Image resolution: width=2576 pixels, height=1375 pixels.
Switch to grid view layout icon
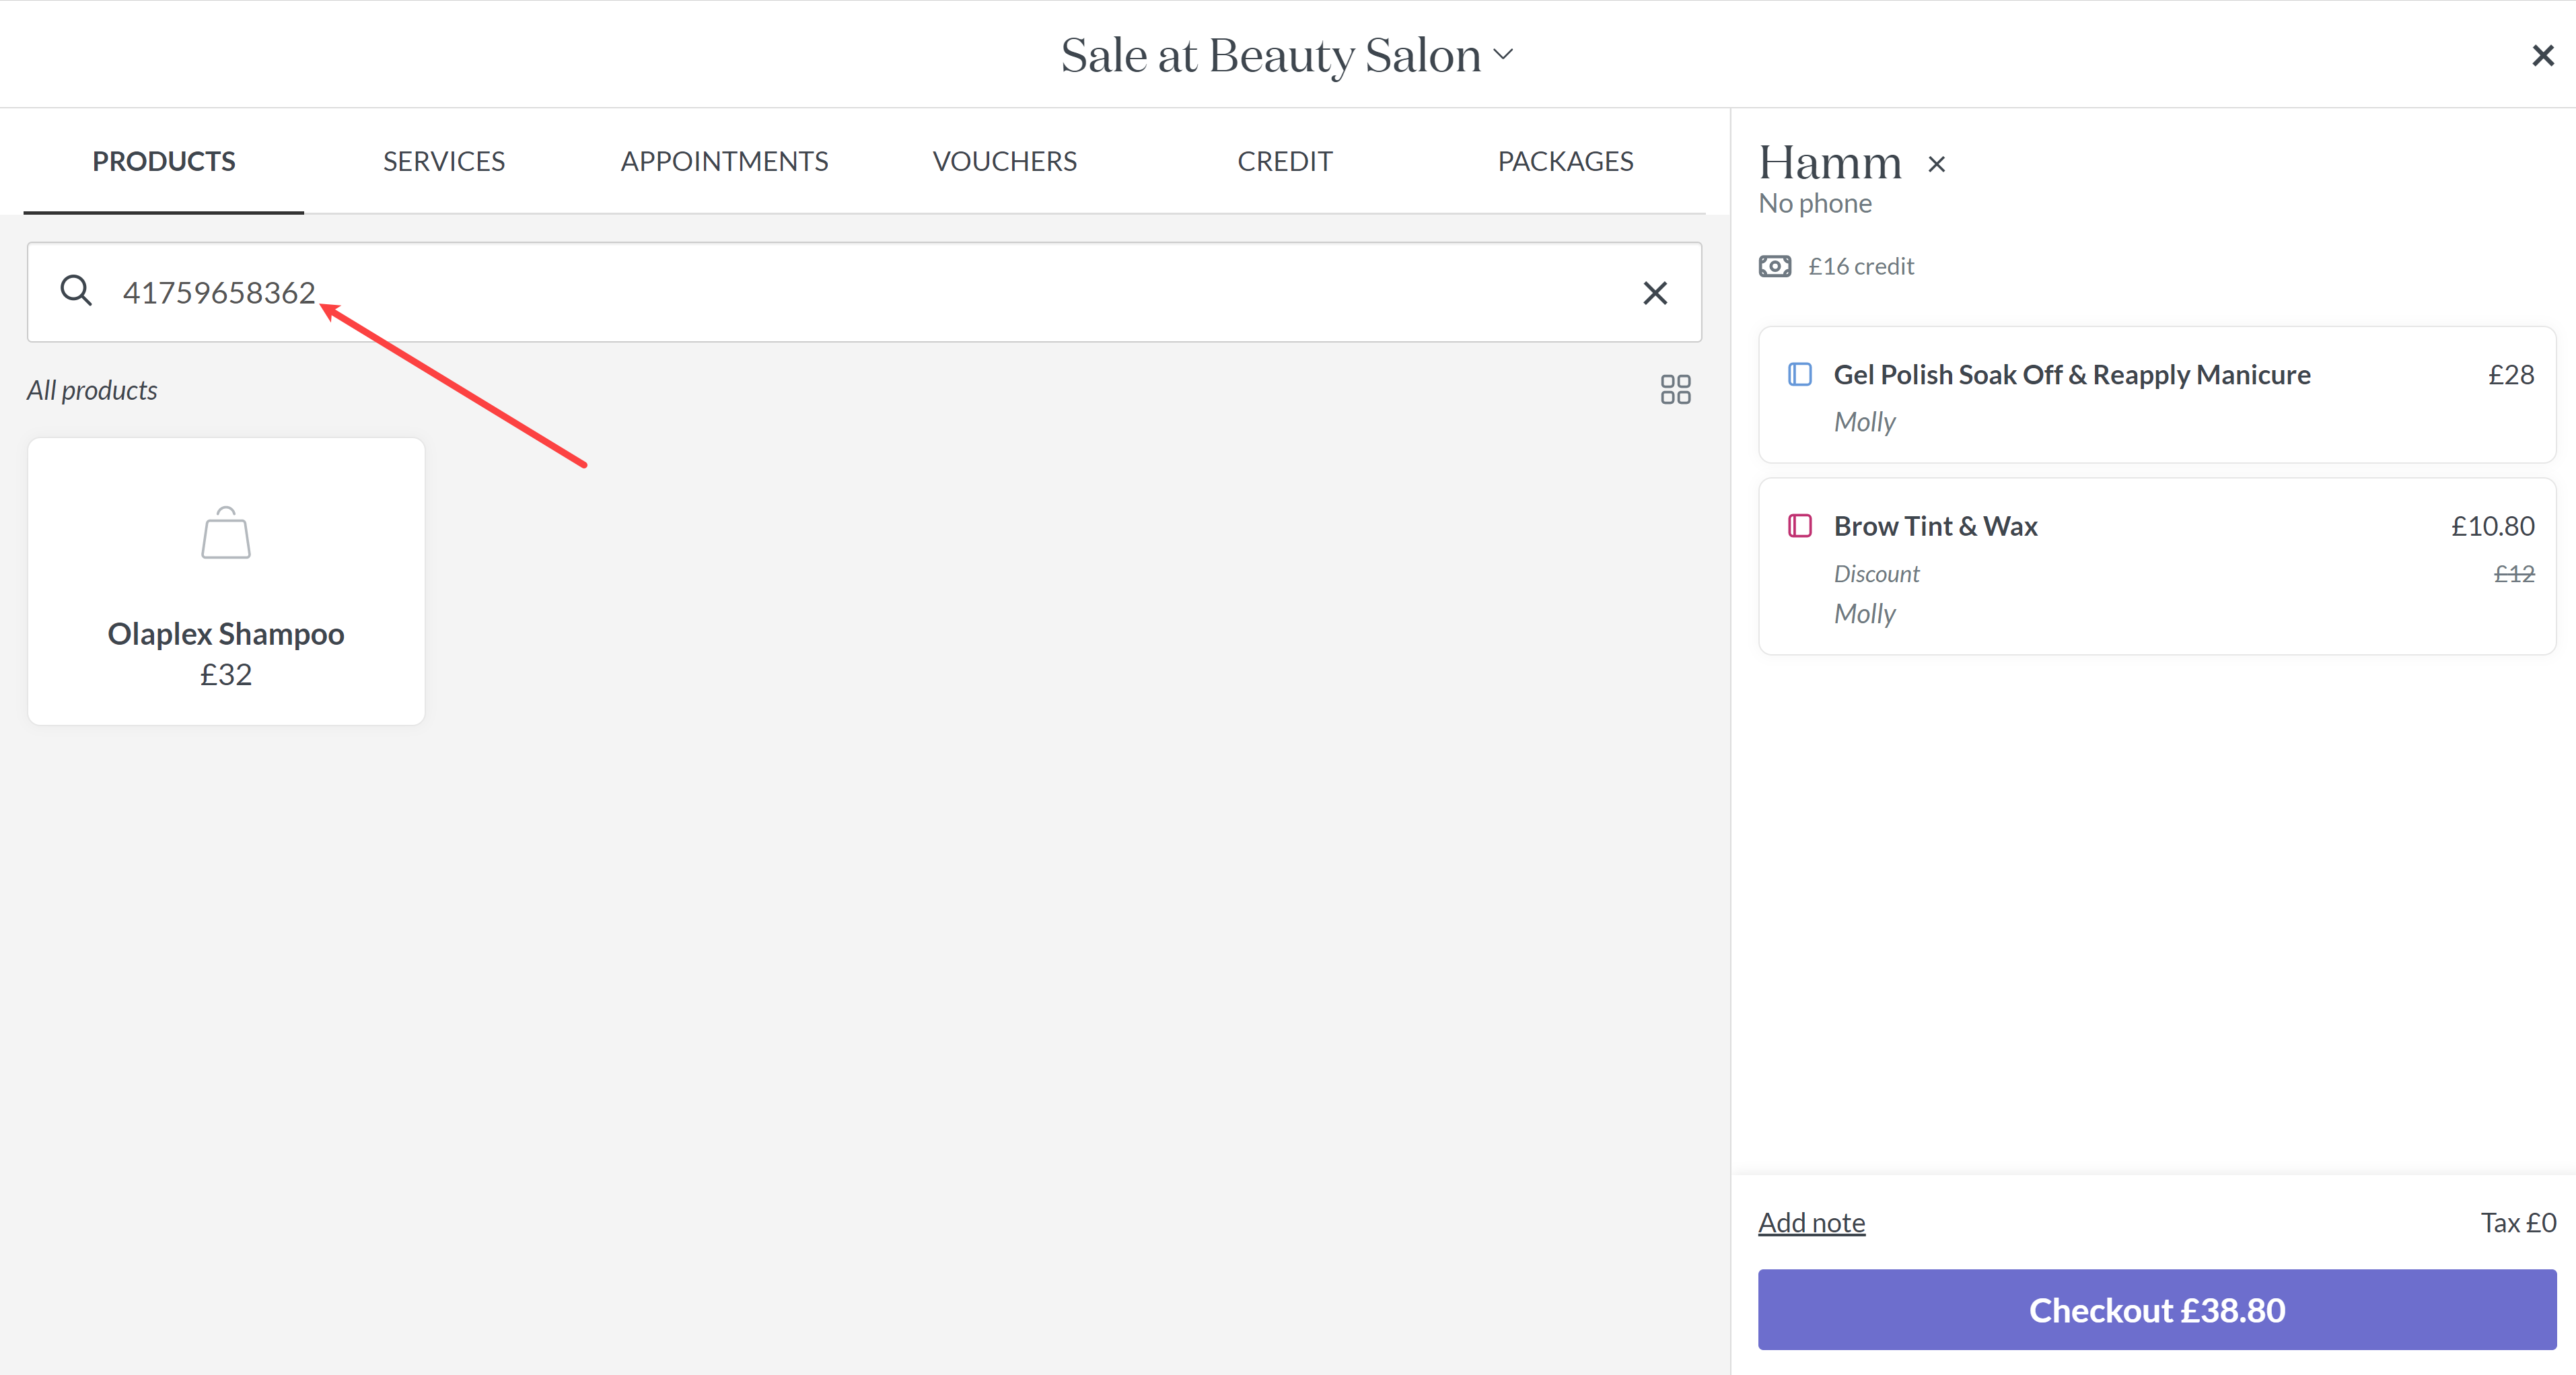tap(1675, 389)
